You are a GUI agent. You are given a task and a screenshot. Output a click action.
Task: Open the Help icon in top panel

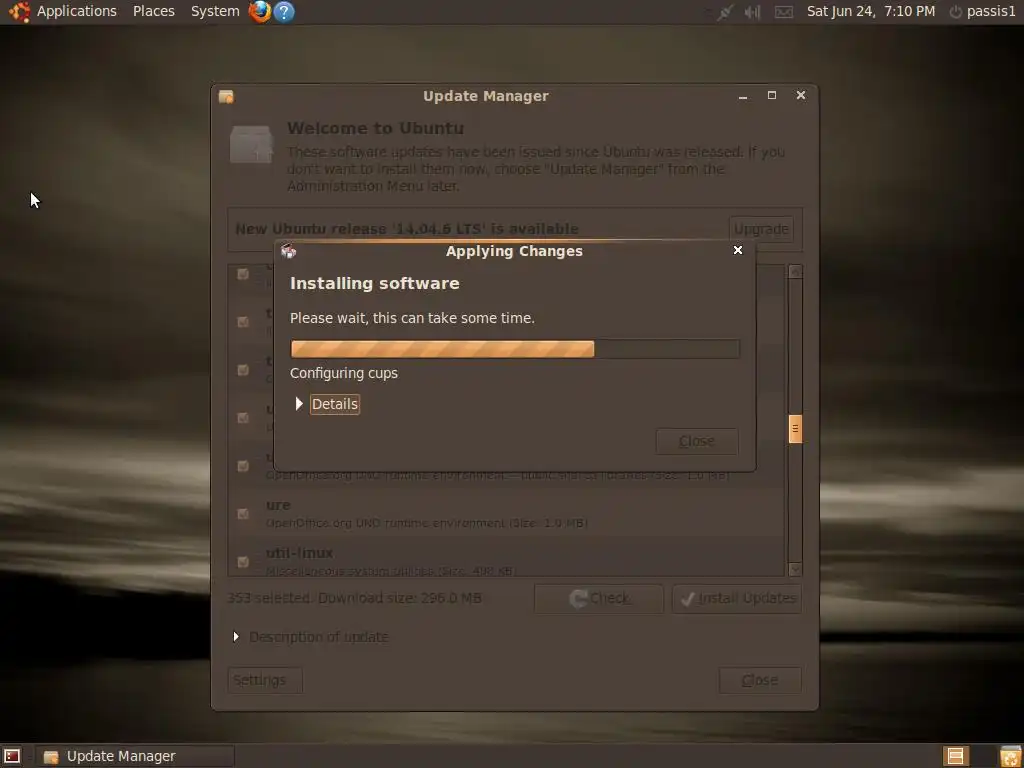283,11
